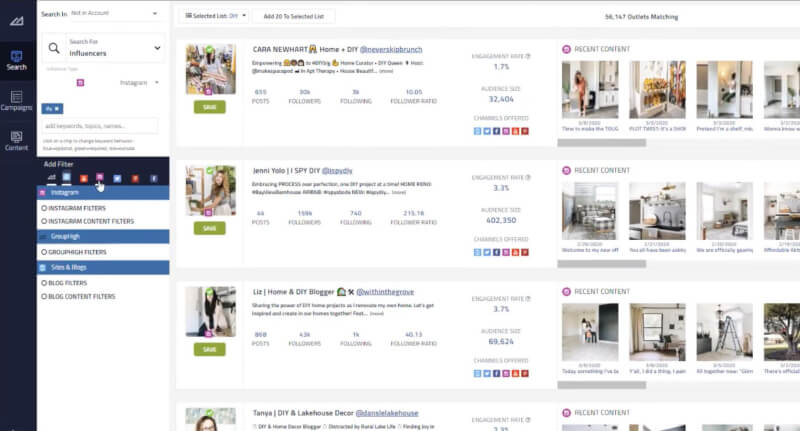The image size is (800, 431).
Task: Click Pinterest channel icon for Cara Newhart
Action: coord(524,131)
